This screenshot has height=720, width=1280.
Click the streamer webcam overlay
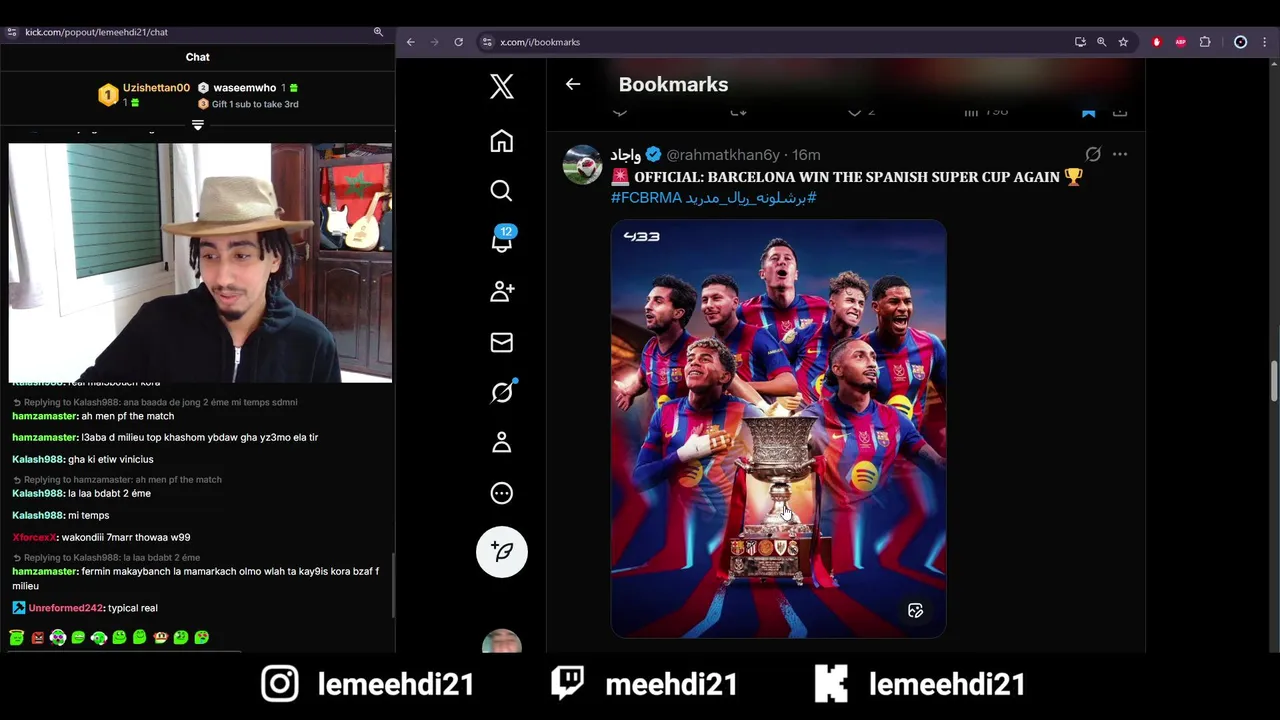tap(200, 263)
